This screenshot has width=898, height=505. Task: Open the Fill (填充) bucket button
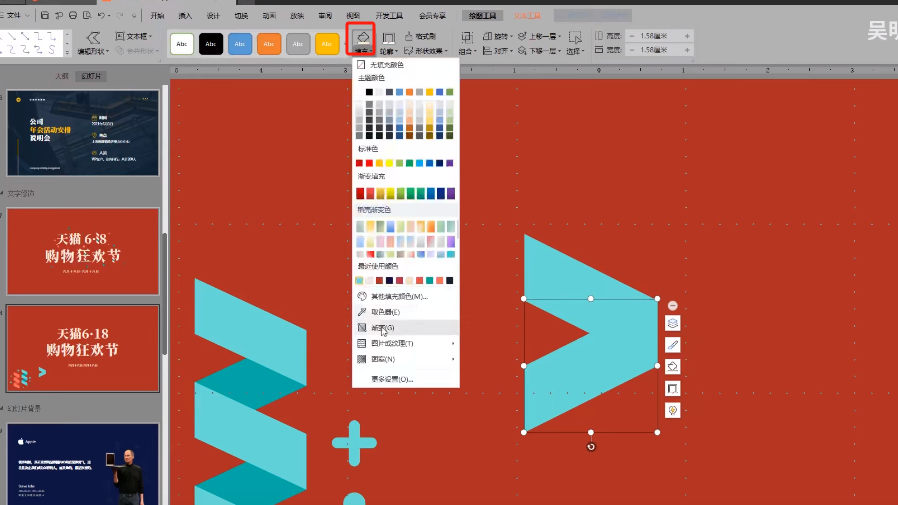click(x=361, y=40)
